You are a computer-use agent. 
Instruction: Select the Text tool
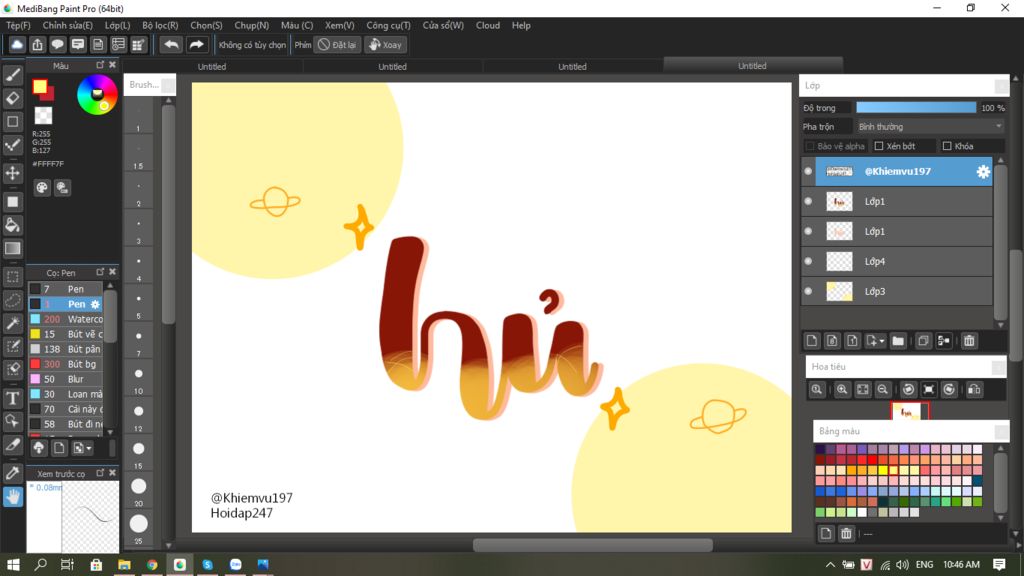[x=12, y=398]
